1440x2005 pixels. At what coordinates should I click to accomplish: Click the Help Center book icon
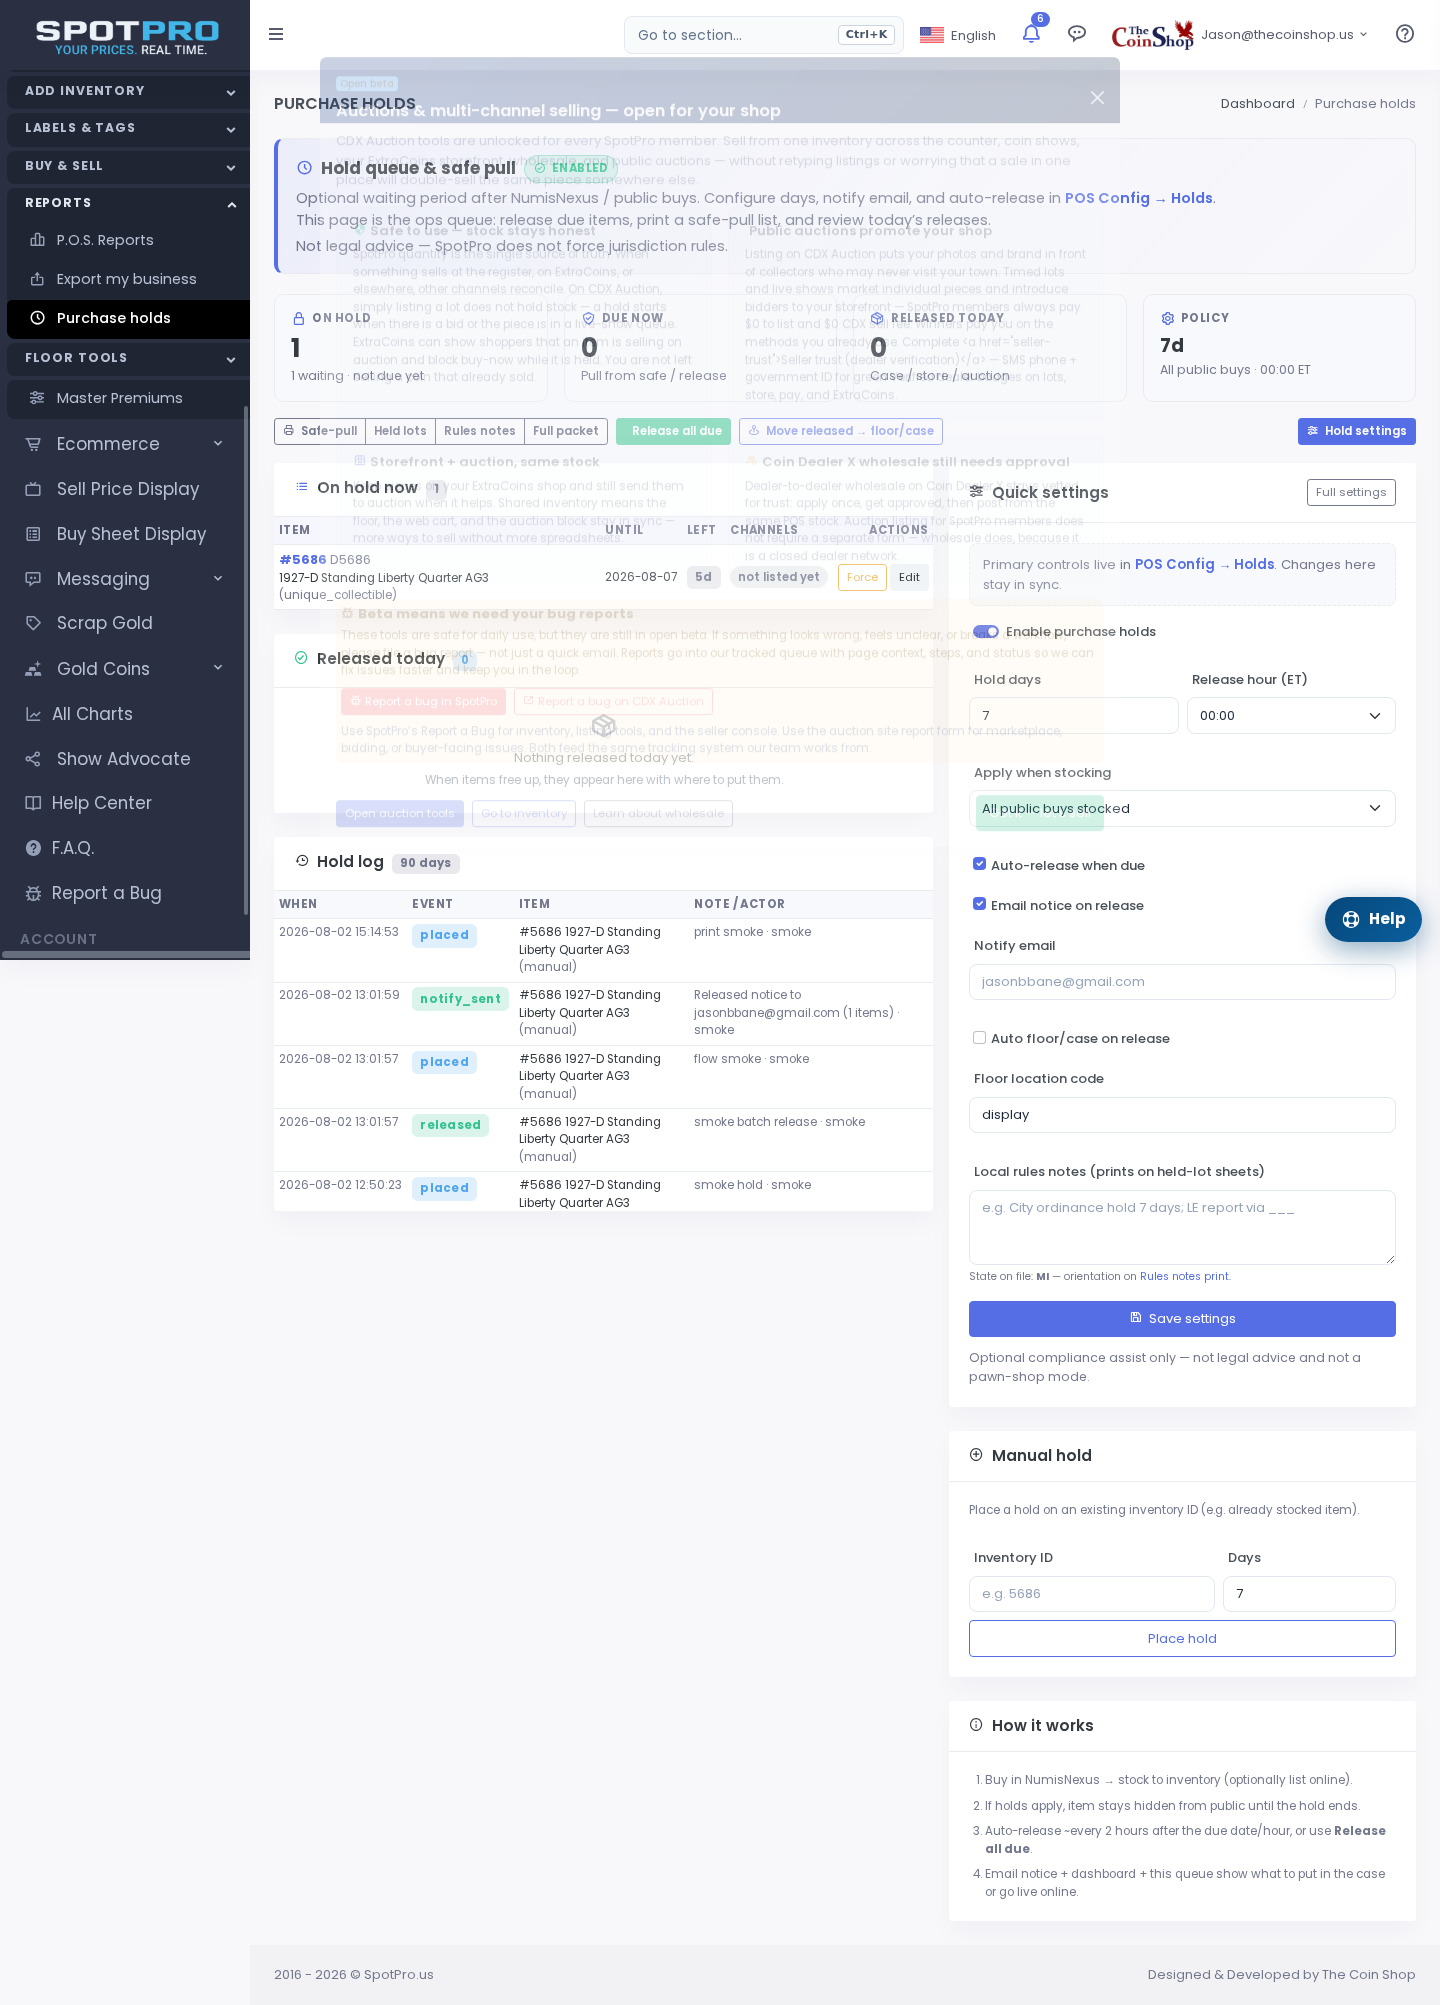coord(33,803)
